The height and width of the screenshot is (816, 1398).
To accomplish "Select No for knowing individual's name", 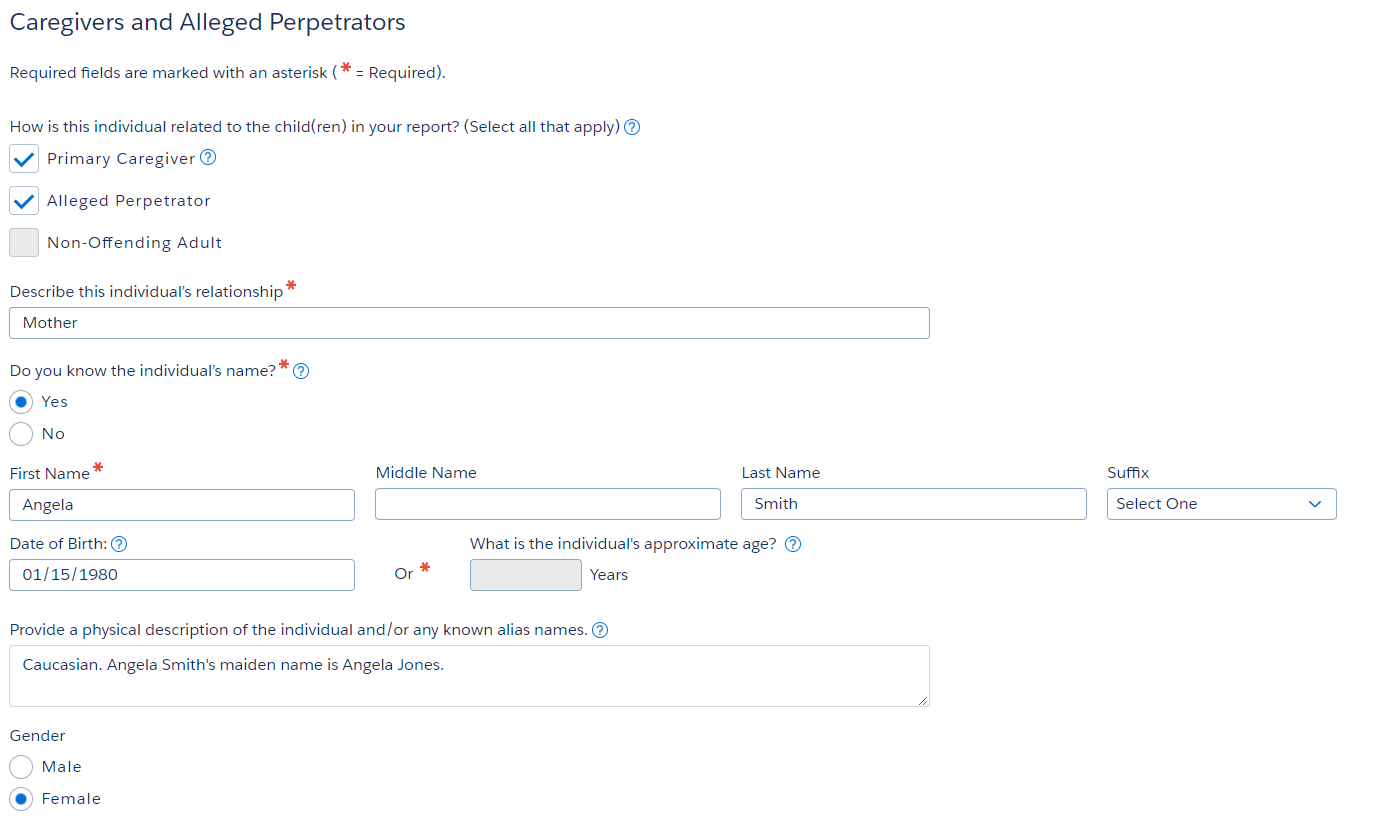I will 21,434.
